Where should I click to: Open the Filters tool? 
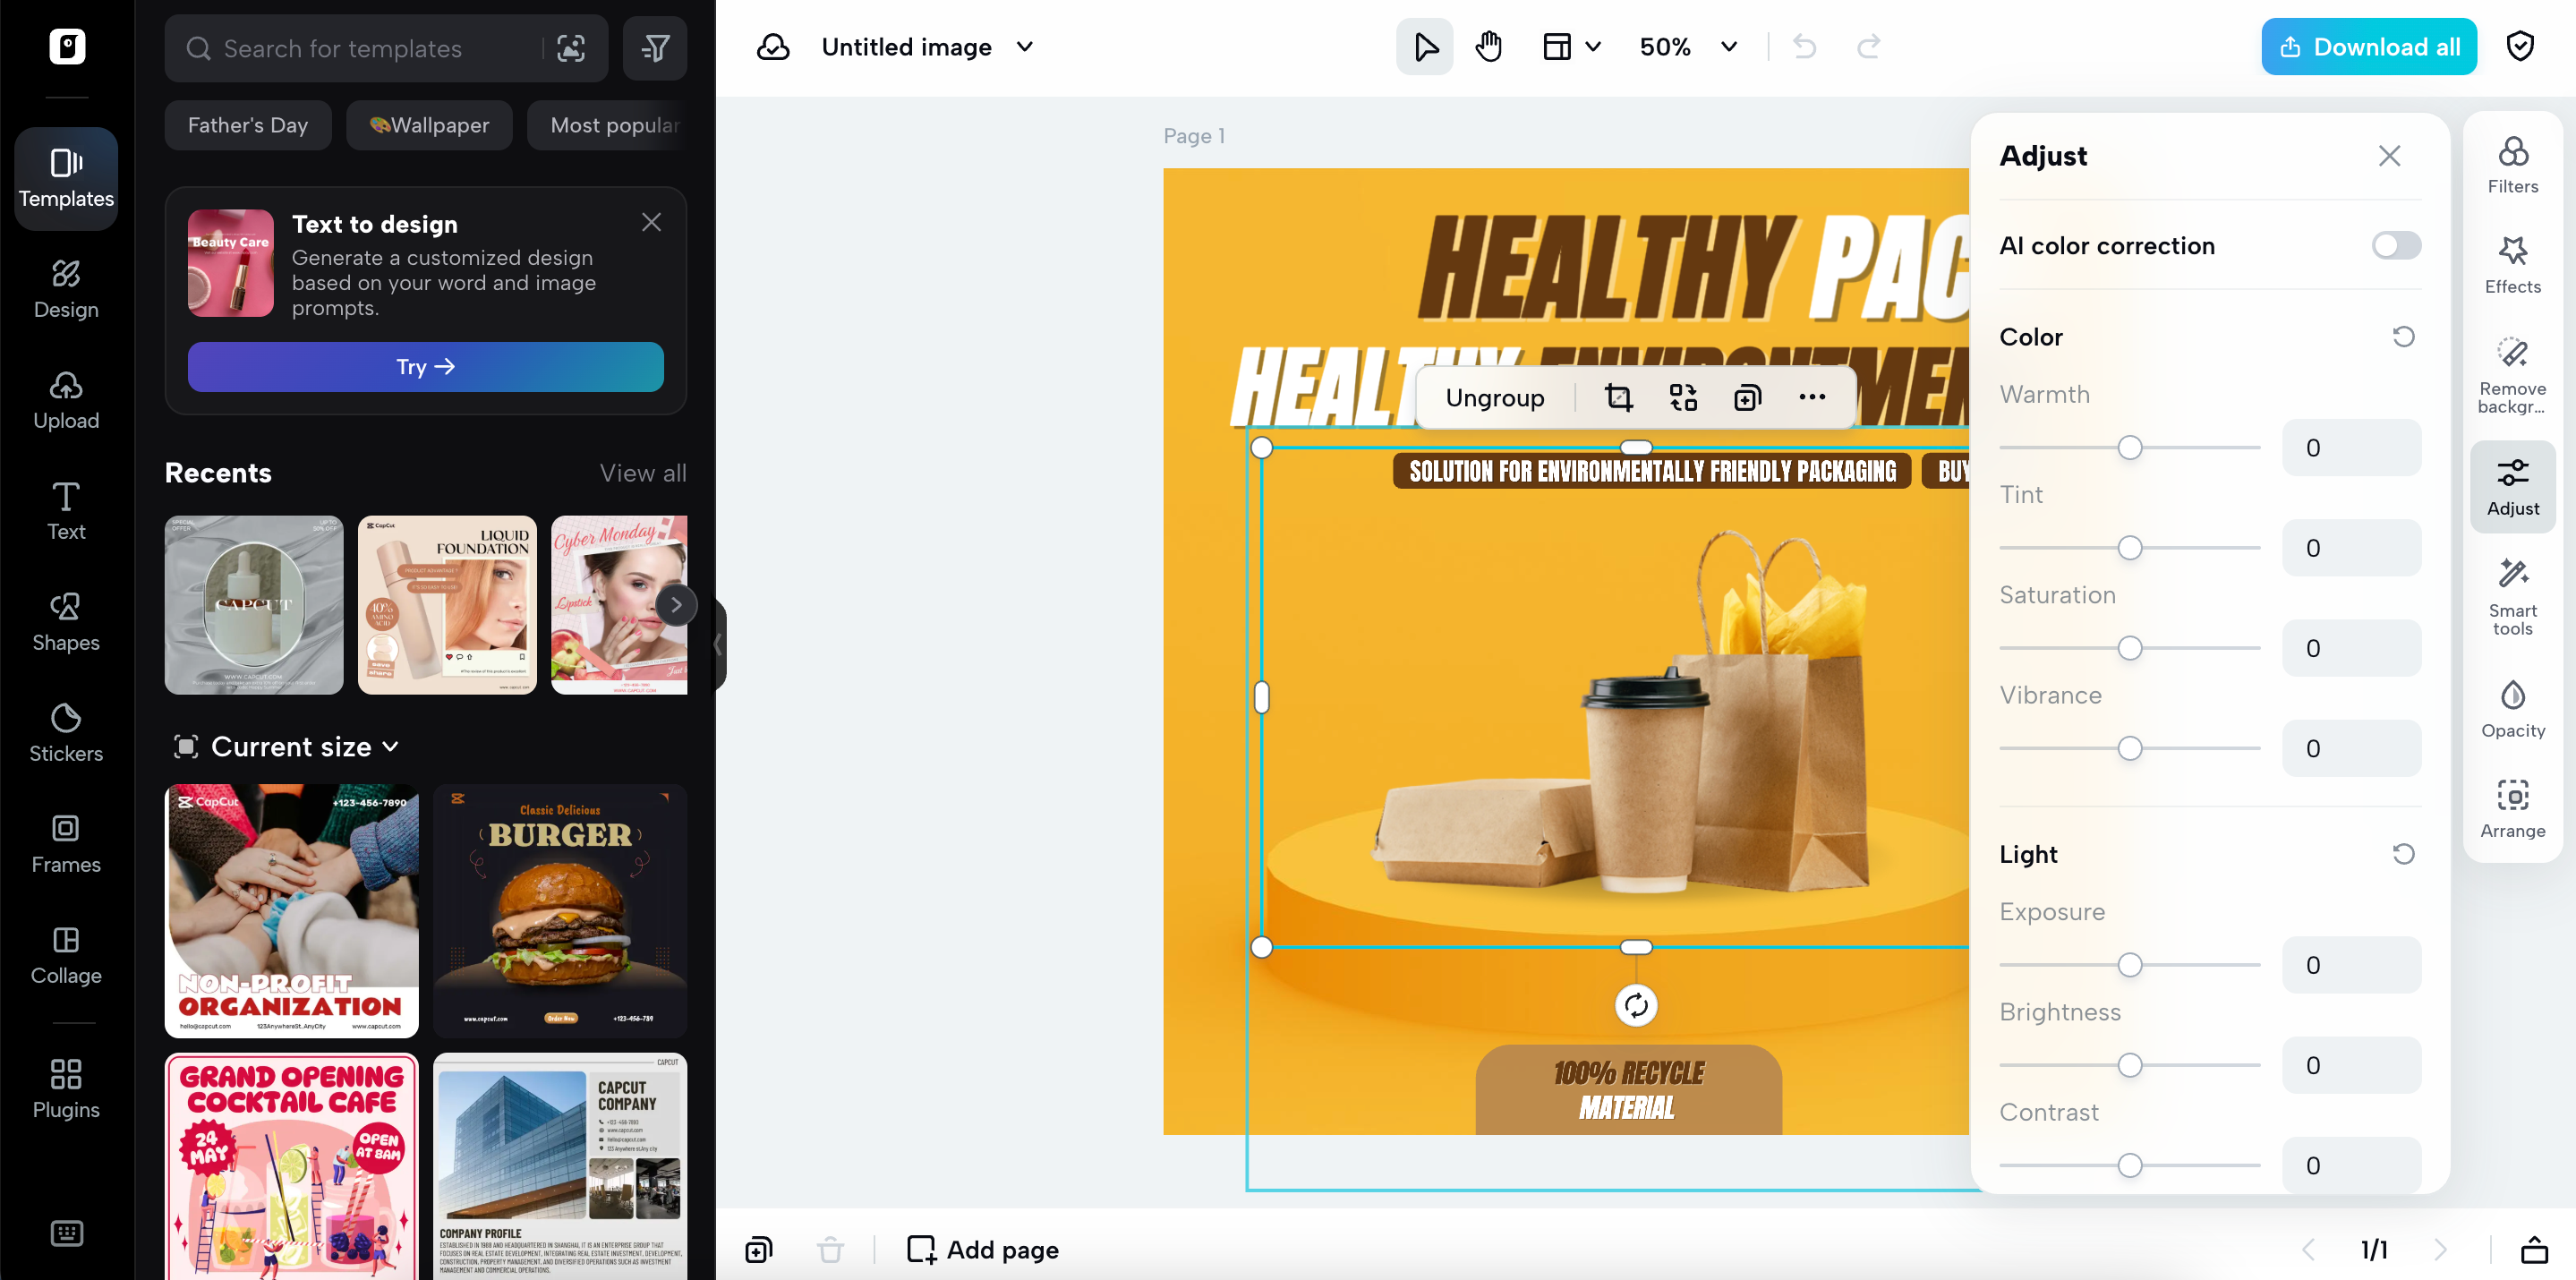click(2512, 165)
